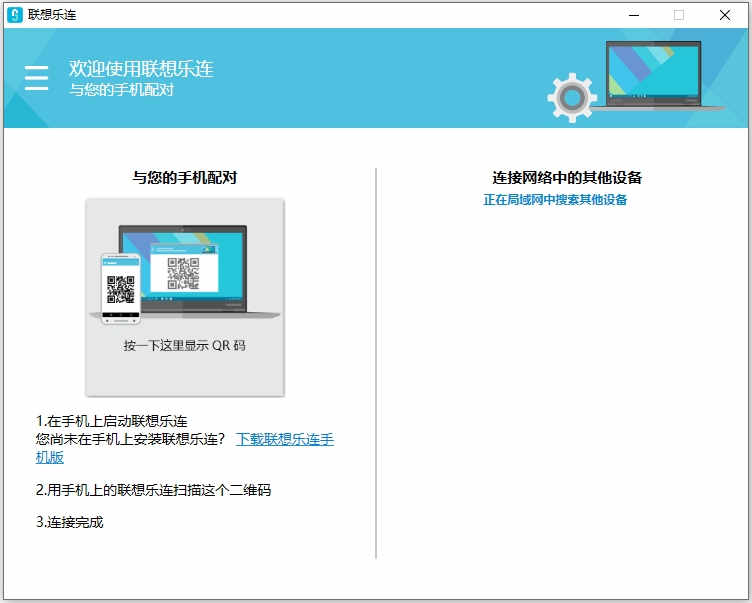
Task: Open the "下载联想乐连手机版" download link
Action: [285, 439]
